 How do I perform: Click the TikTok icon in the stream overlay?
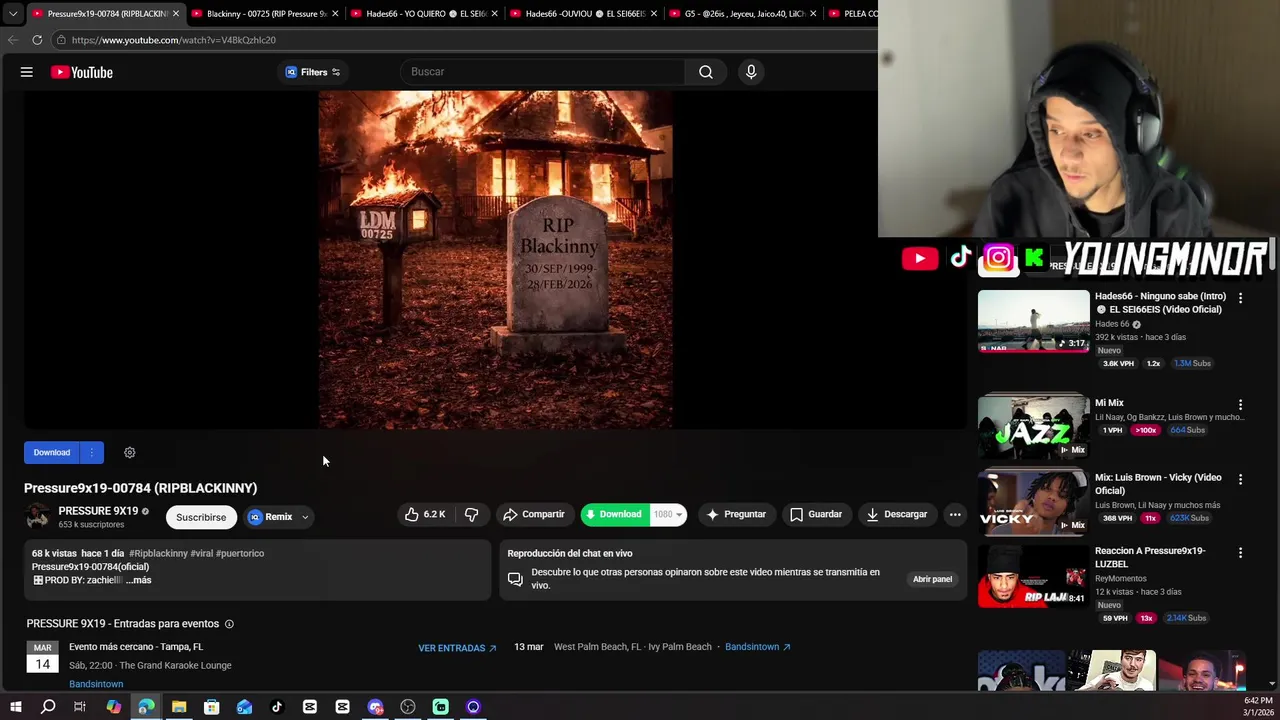[961, 258]
